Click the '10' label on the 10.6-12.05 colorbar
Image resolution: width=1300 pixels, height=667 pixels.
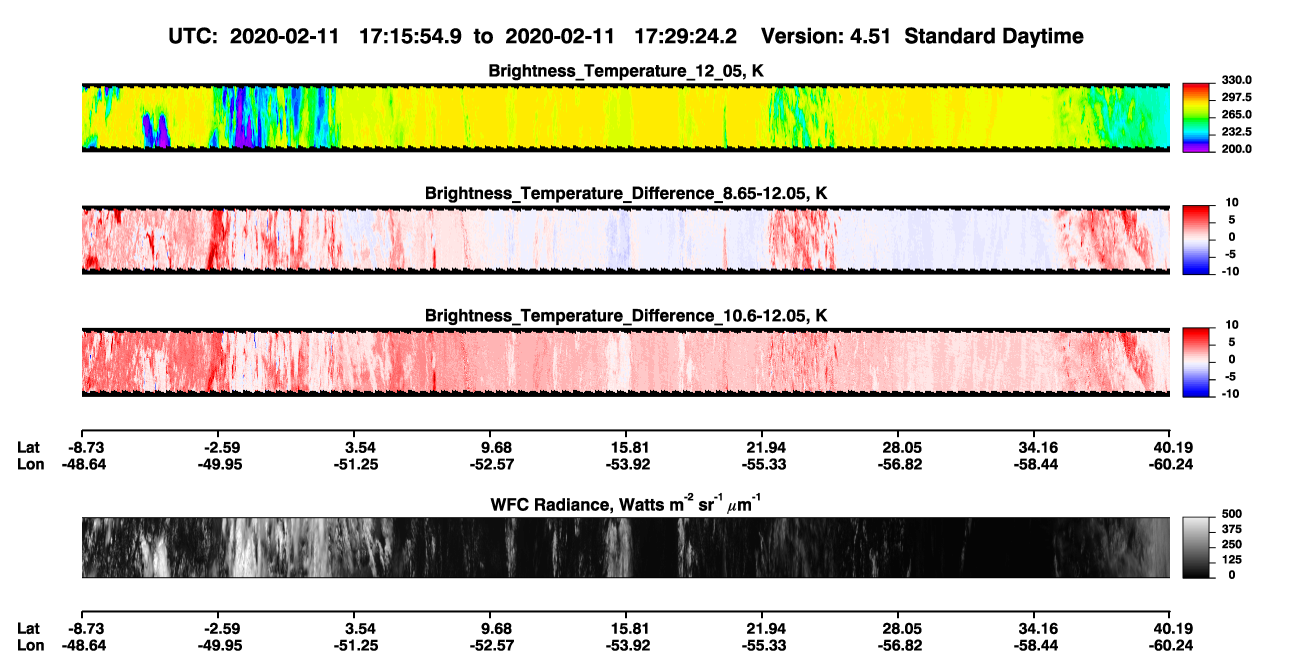1231,326
